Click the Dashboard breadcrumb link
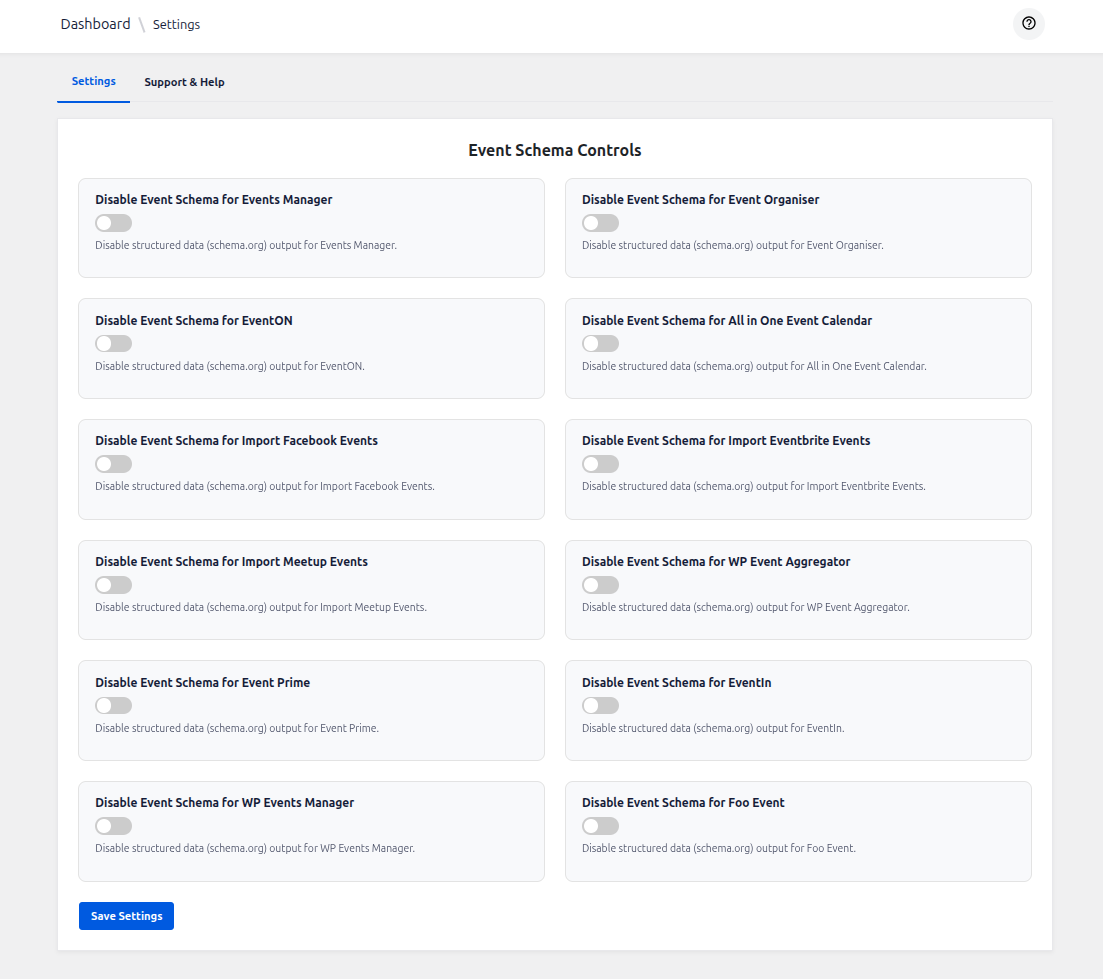Image resolution: width=1103 pixels, height=979 pixels. point(95,24)
